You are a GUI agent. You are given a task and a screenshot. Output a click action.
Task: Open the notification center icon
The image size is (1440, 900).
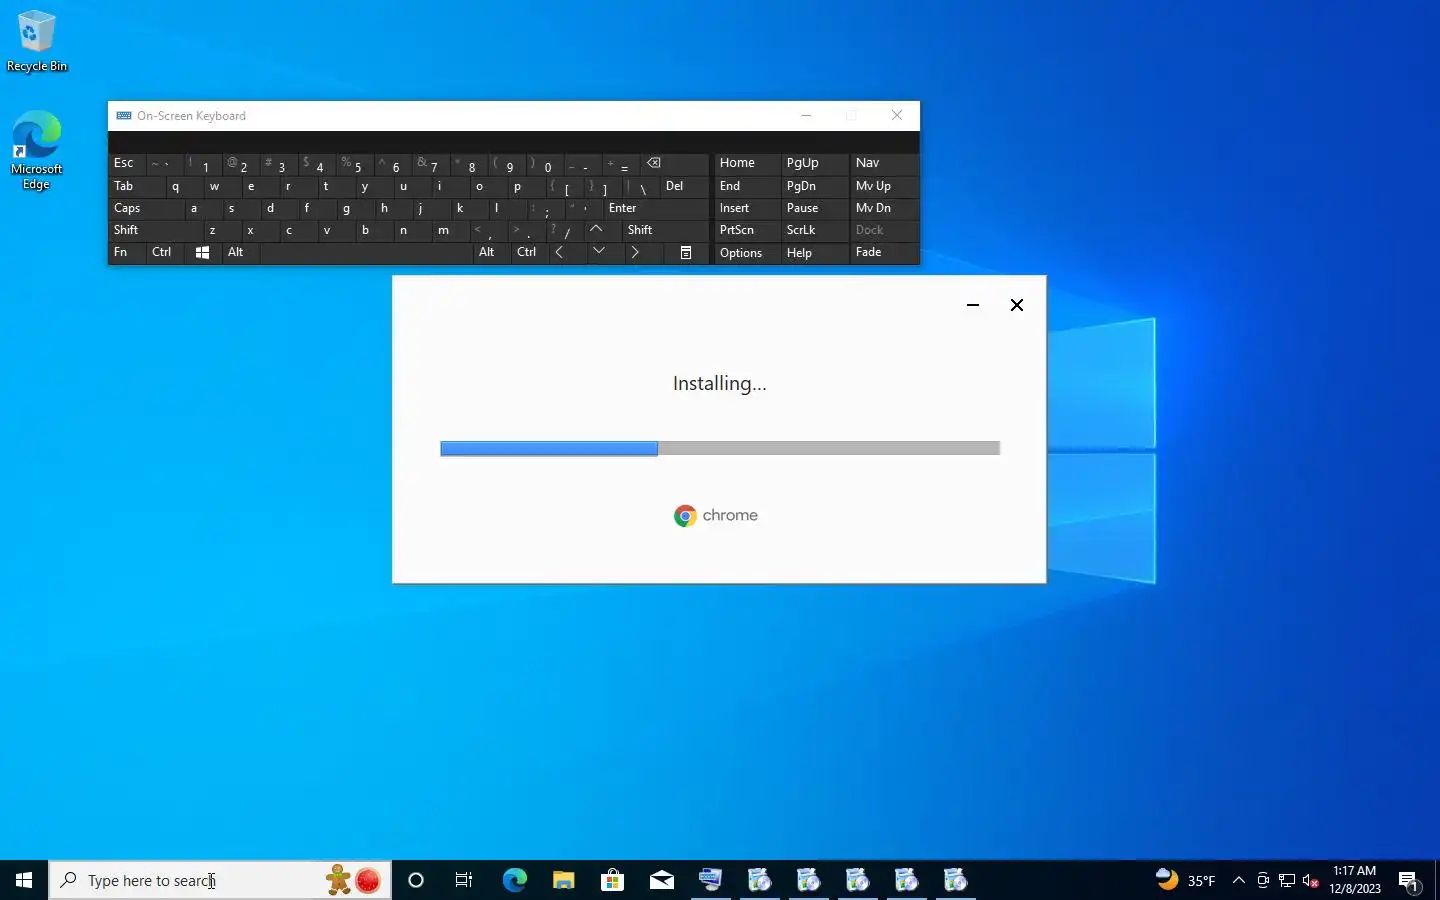point(1409,881)
